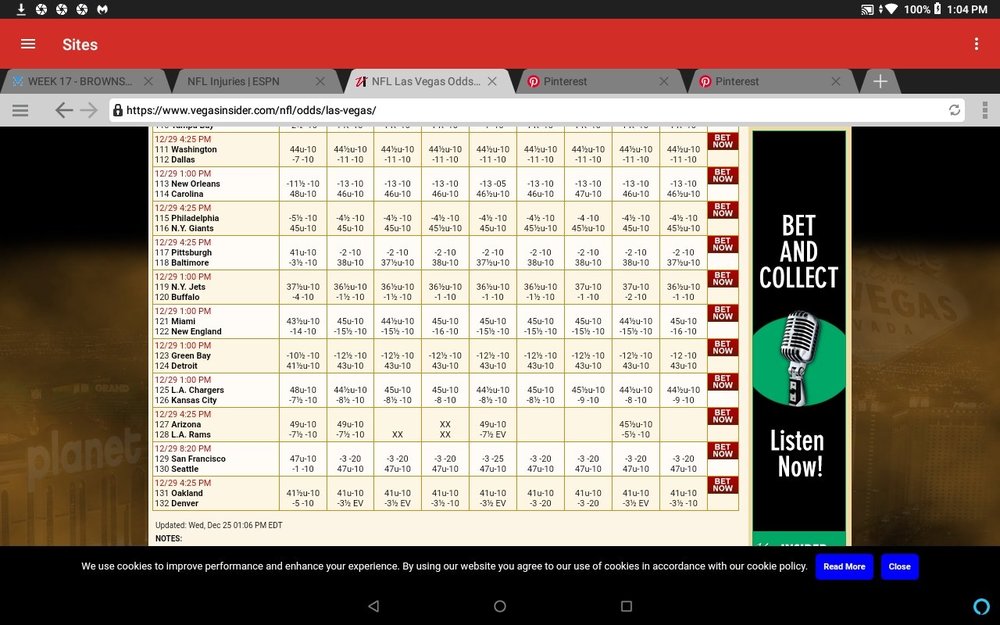Click Bet Now for L.A. Chargers vs Kansas City
The width and height of the screenshot is (1000, 625).
pos(723,382)
